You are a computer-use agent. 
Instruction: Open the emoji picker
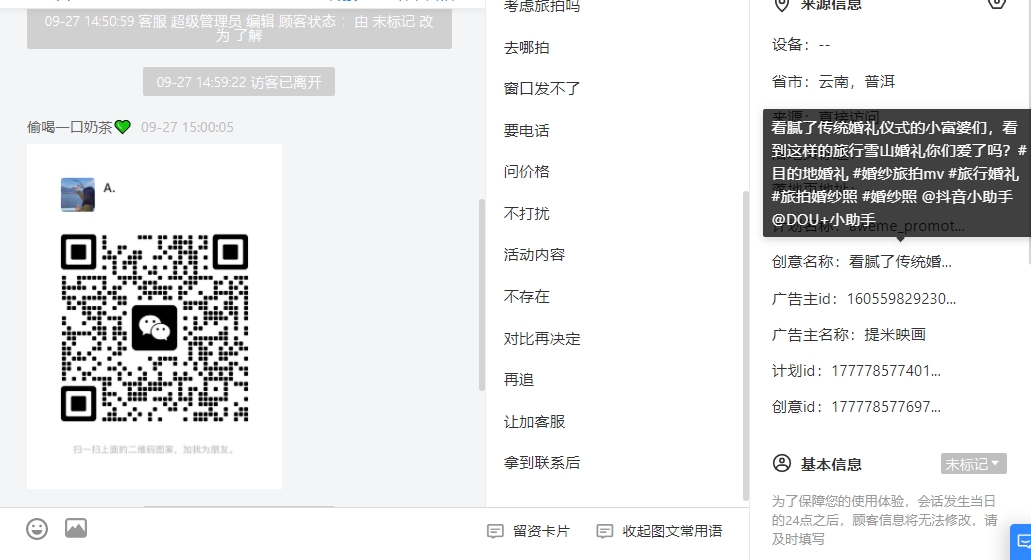coord(37,529)
